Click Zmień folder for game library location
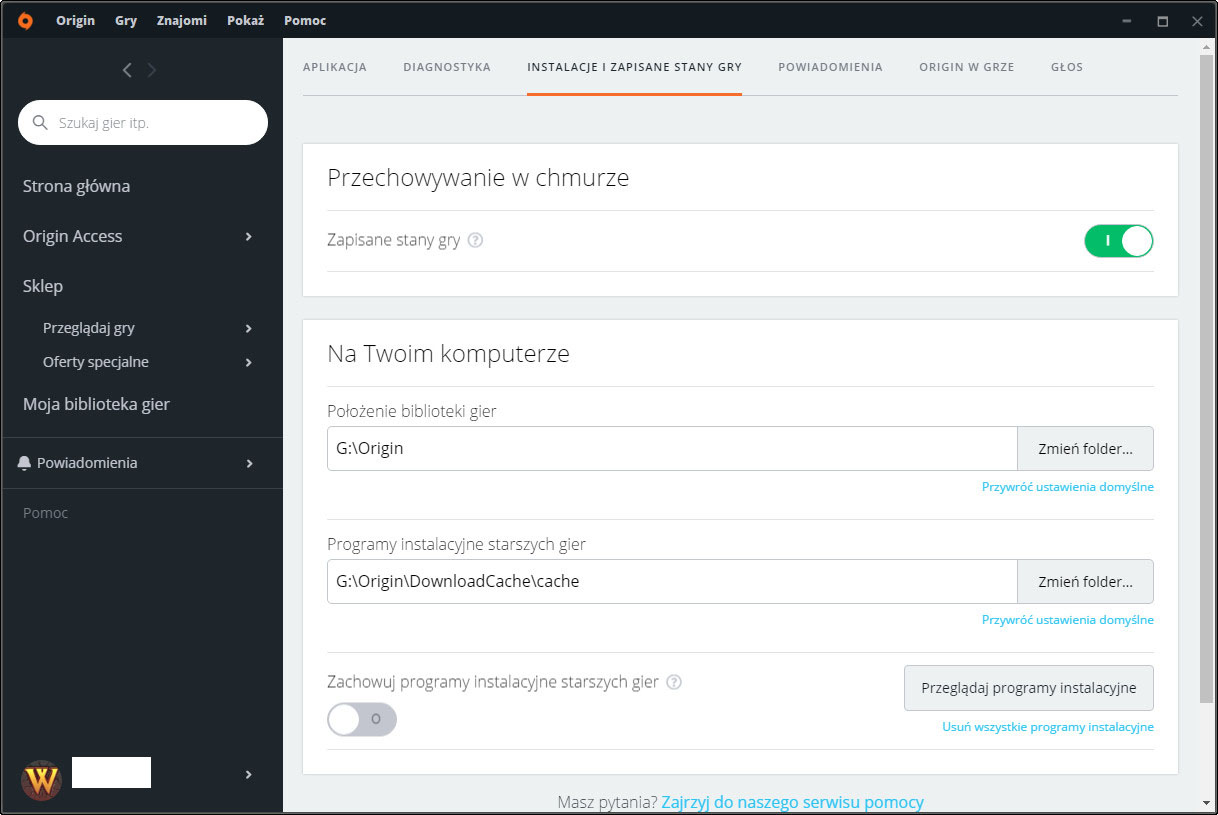 [x=1086, y=449]
